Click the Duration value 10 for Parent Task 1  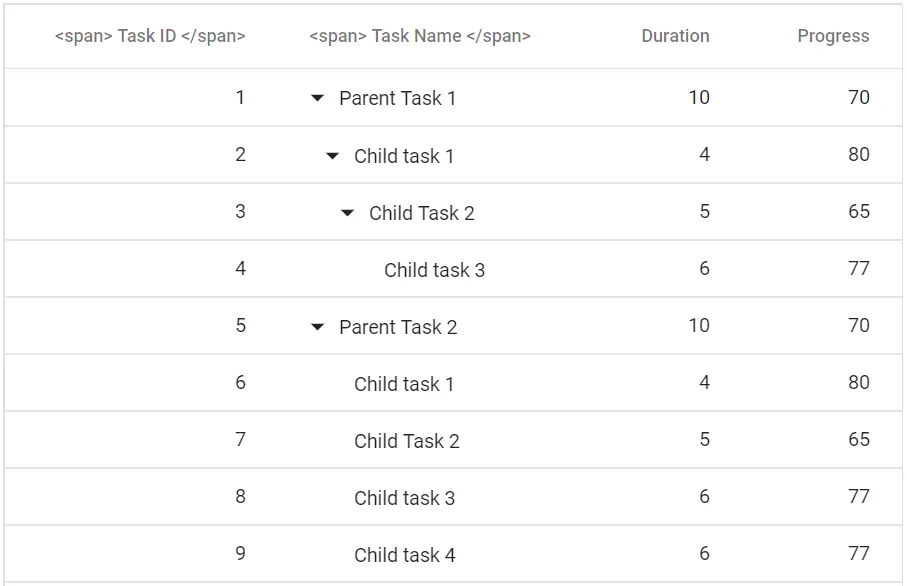tap(697, 98)
